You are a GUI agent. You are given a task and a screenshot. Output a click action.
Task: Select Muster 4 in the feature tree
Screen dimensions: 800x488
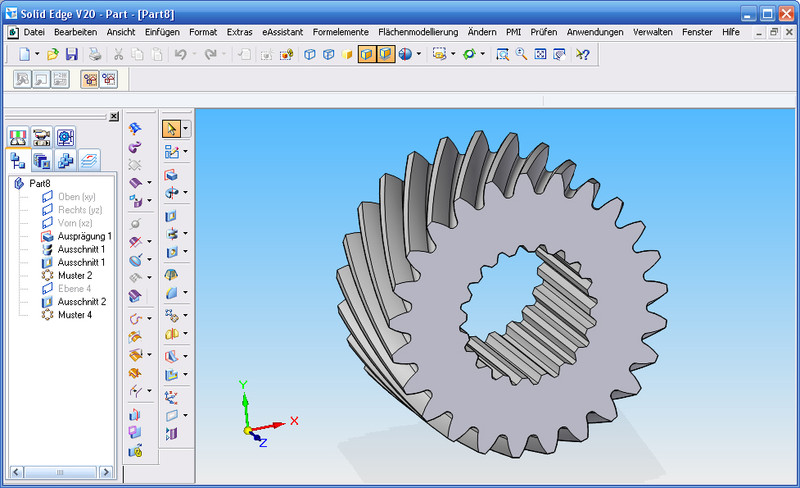(x=74, y=314)
